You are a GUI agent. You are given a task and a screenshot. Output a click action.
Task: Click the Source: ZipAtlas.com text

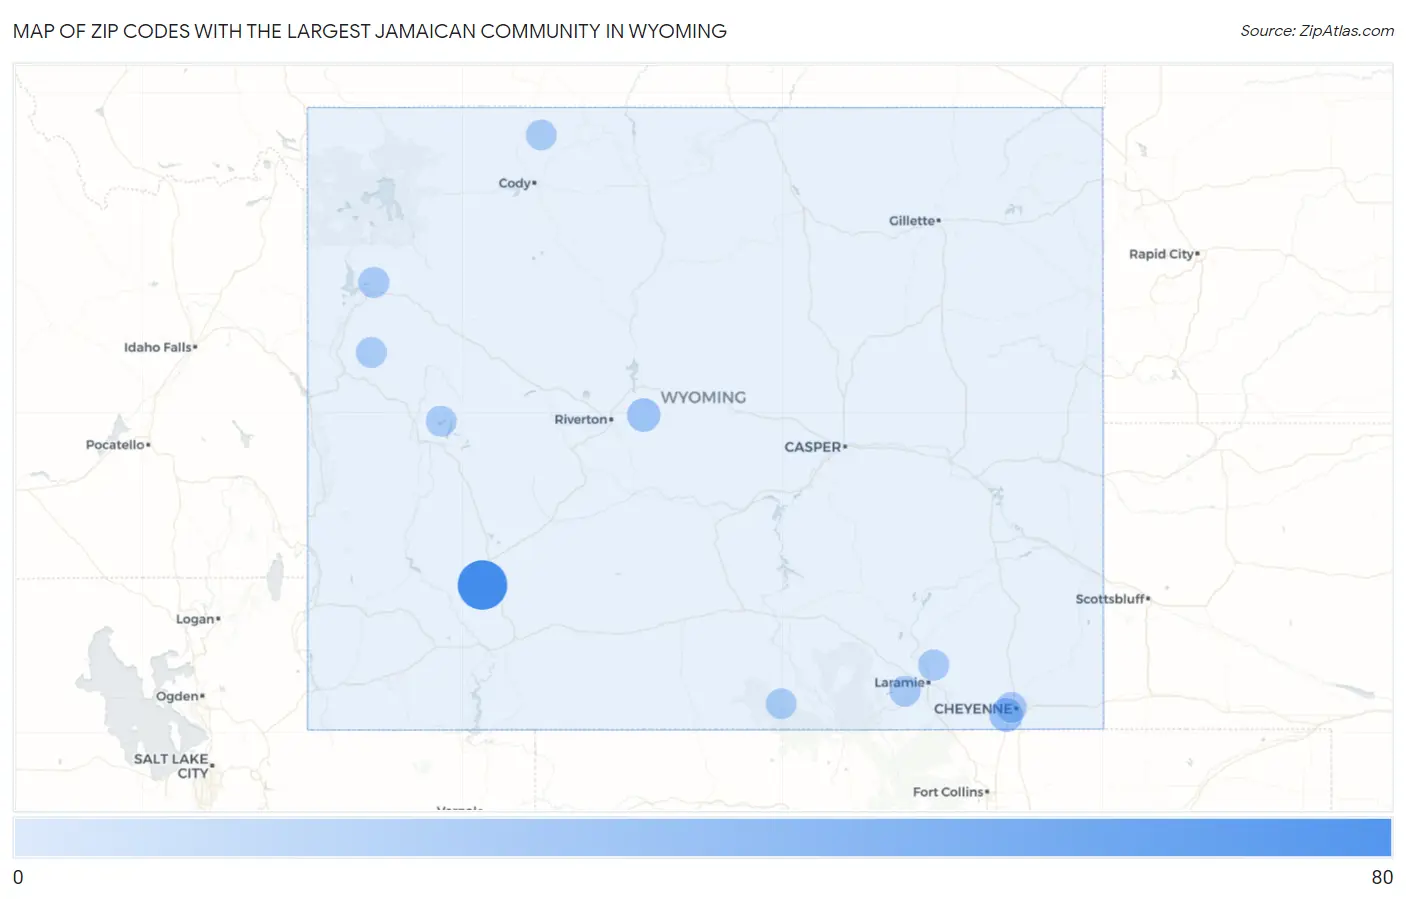pos(1317,31)
